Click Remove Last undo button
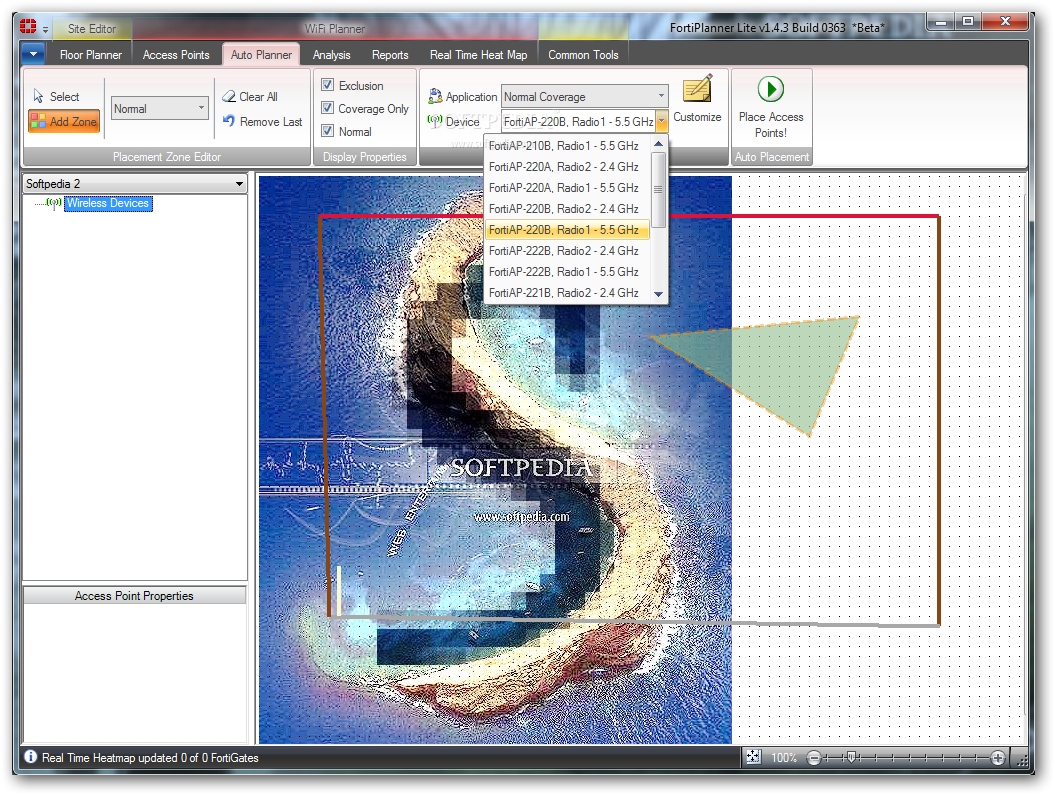The image size is (1055, 795). (262, 122)
